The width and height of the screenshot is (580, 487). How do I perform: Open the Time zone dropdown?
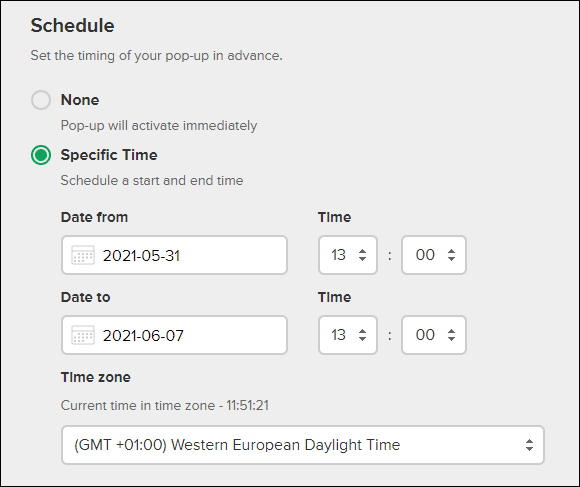click(x=303, y=445)
